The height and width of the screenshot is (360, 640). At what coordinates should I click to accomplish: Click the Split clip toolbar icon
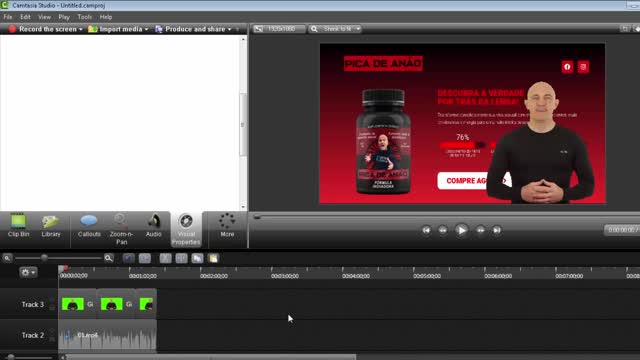click(x=182, y=258)
